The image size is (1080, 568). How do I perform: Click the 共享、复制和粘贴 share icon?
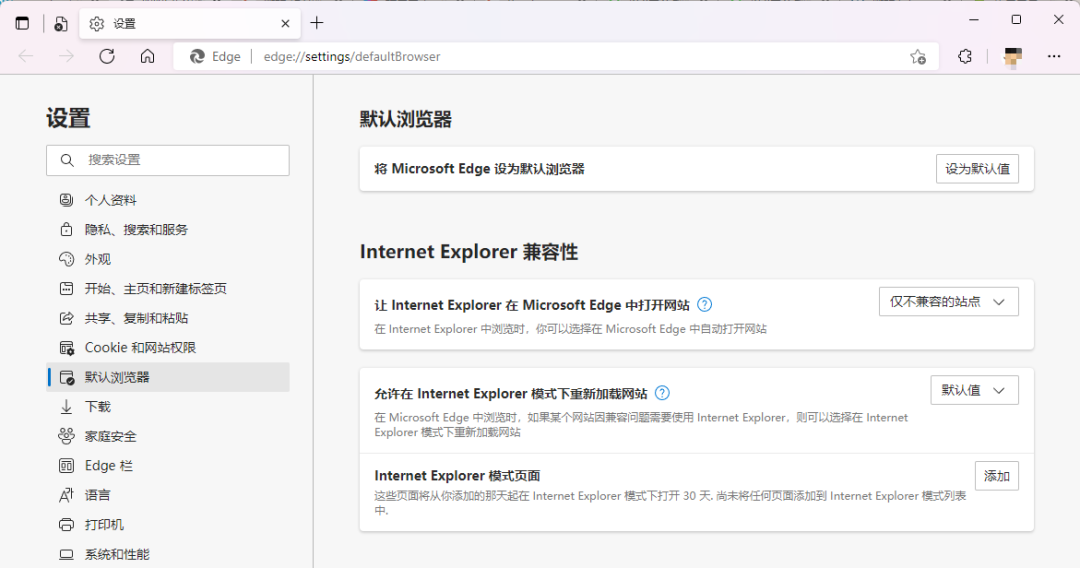(x=66, y=318)
